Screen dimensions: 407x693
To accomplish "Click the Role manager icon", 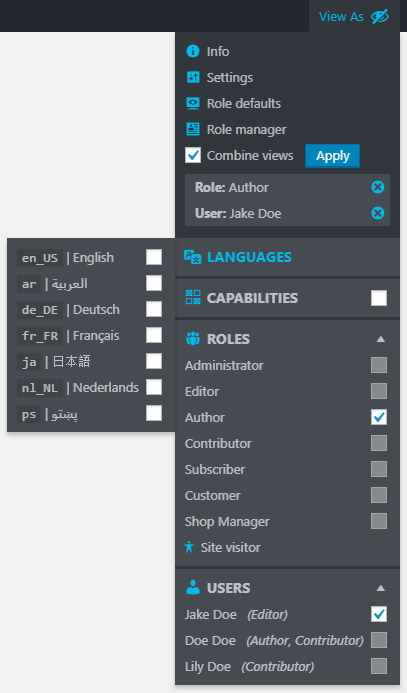I will 193,129.
